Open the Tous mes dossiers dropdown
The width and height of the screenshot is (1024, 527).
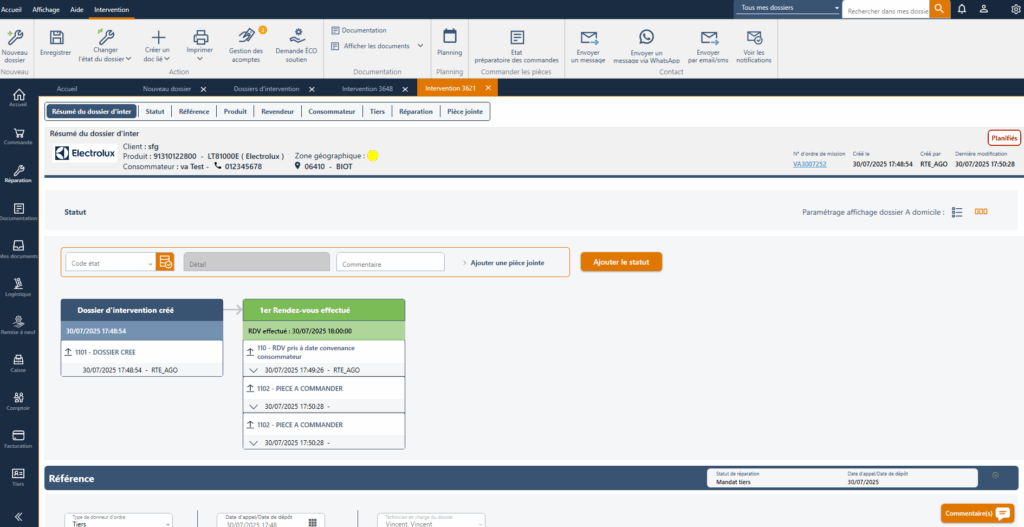pos(788,8)
